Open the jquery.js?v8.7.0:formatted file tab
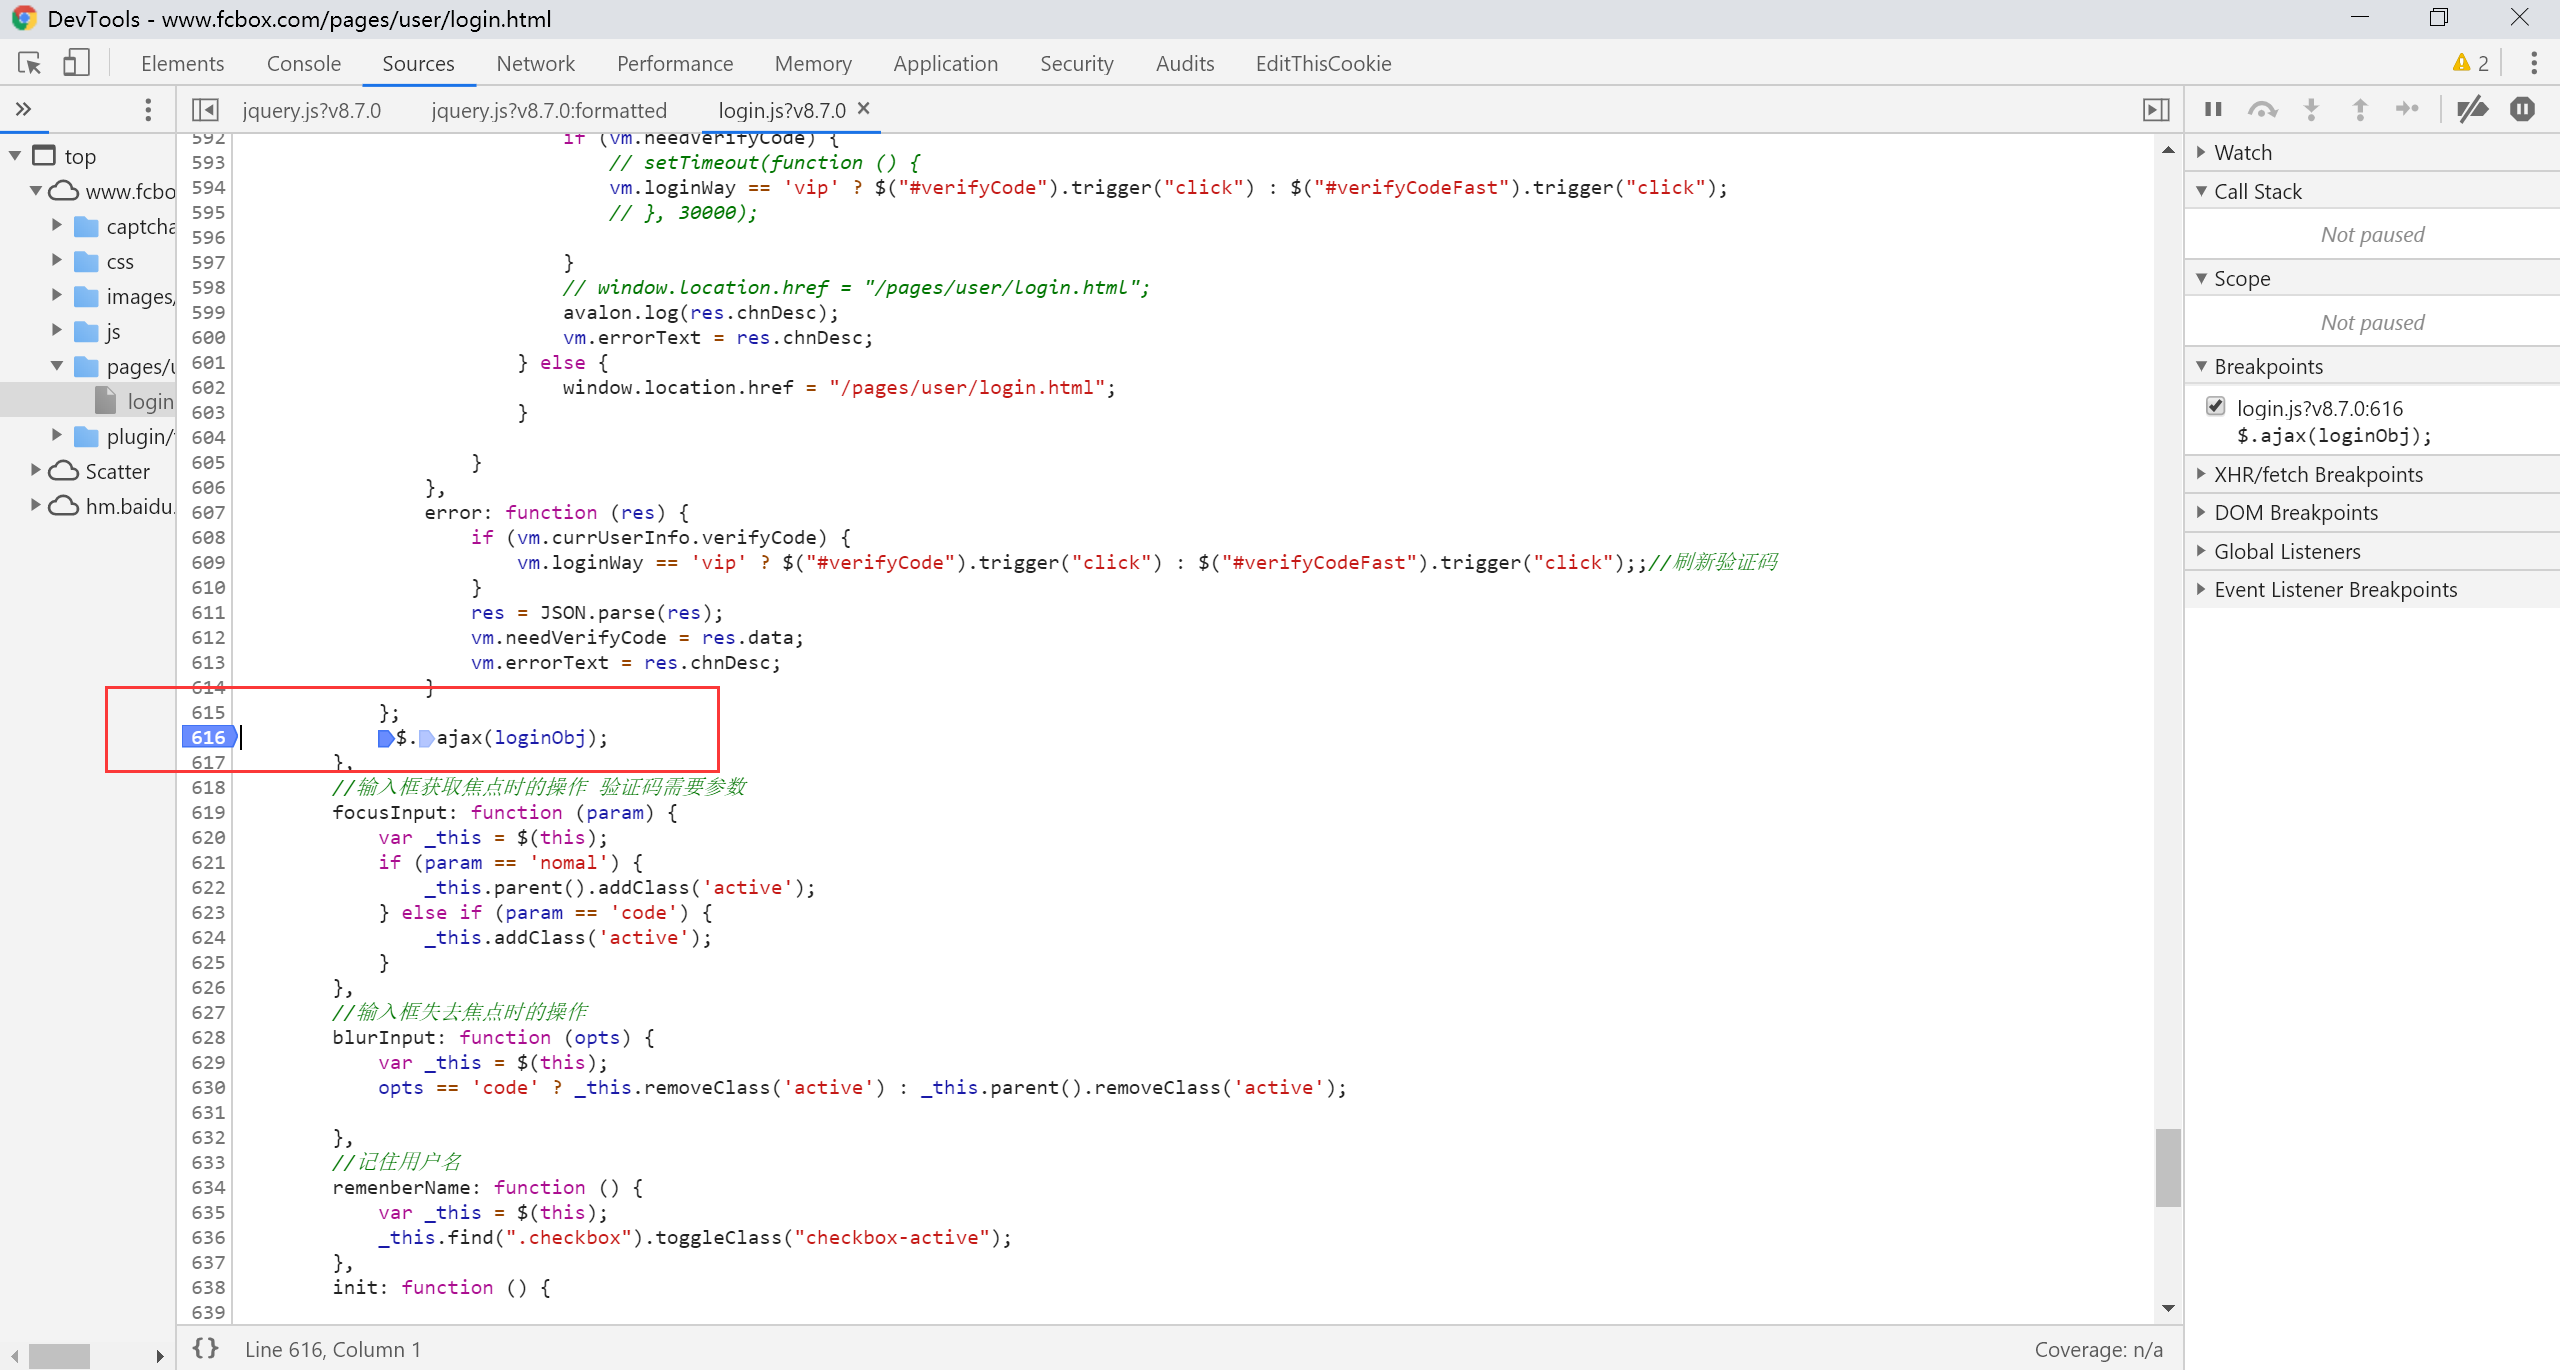2560x1370 pixels. pos(548,110)
